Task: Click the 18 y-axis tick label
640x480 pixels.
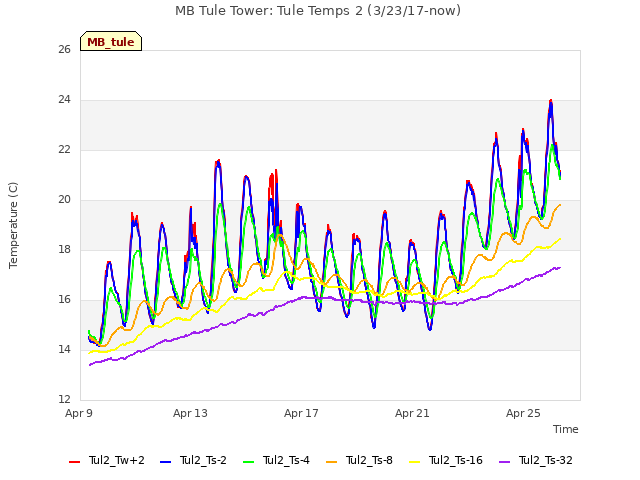Action: [x=64, y=249]
